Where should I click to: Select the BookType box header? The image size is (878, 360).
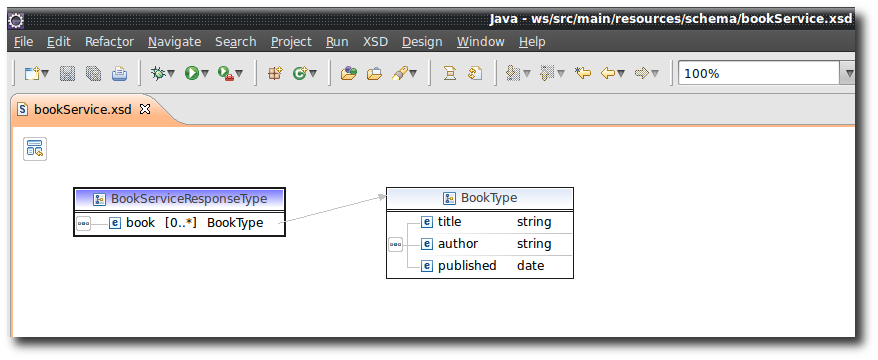[480, 198]
